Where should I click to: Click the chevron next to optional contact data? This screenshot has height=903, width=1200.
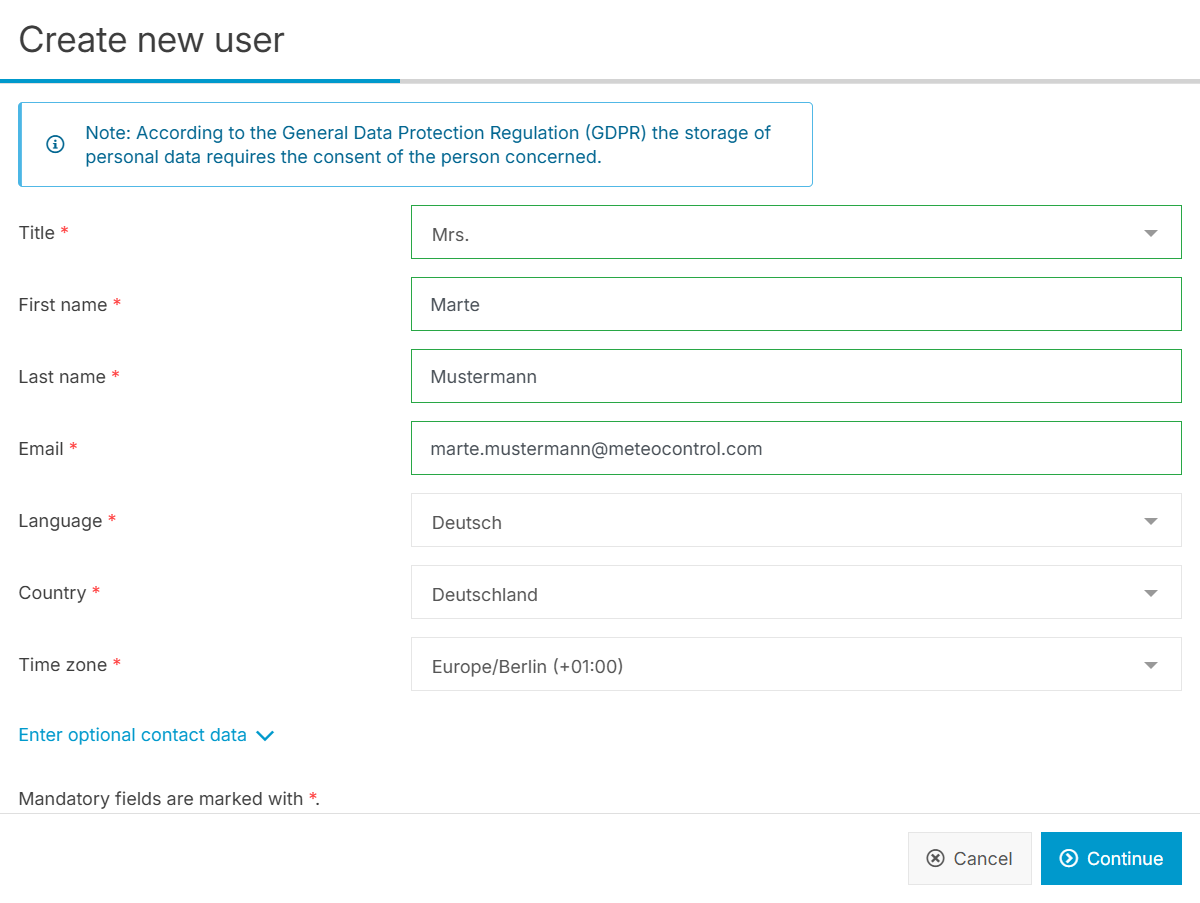point(265,735)
